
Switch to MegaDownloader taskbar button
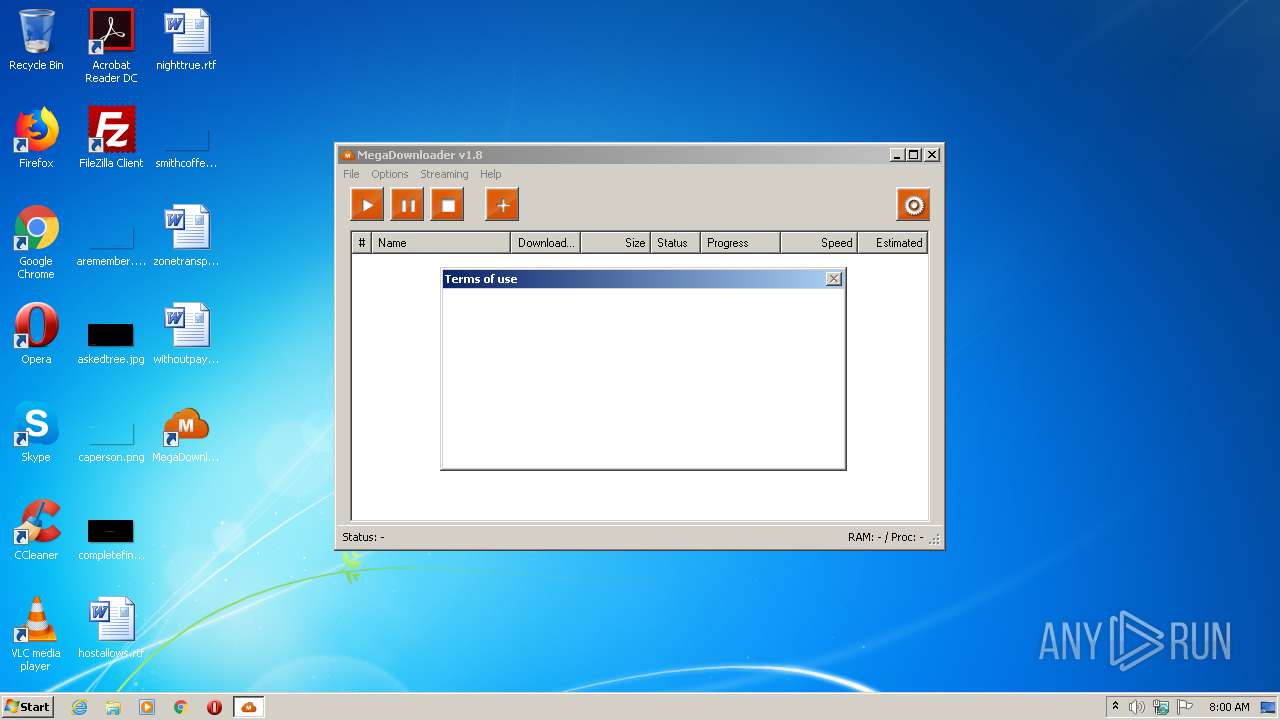(248, 707)
